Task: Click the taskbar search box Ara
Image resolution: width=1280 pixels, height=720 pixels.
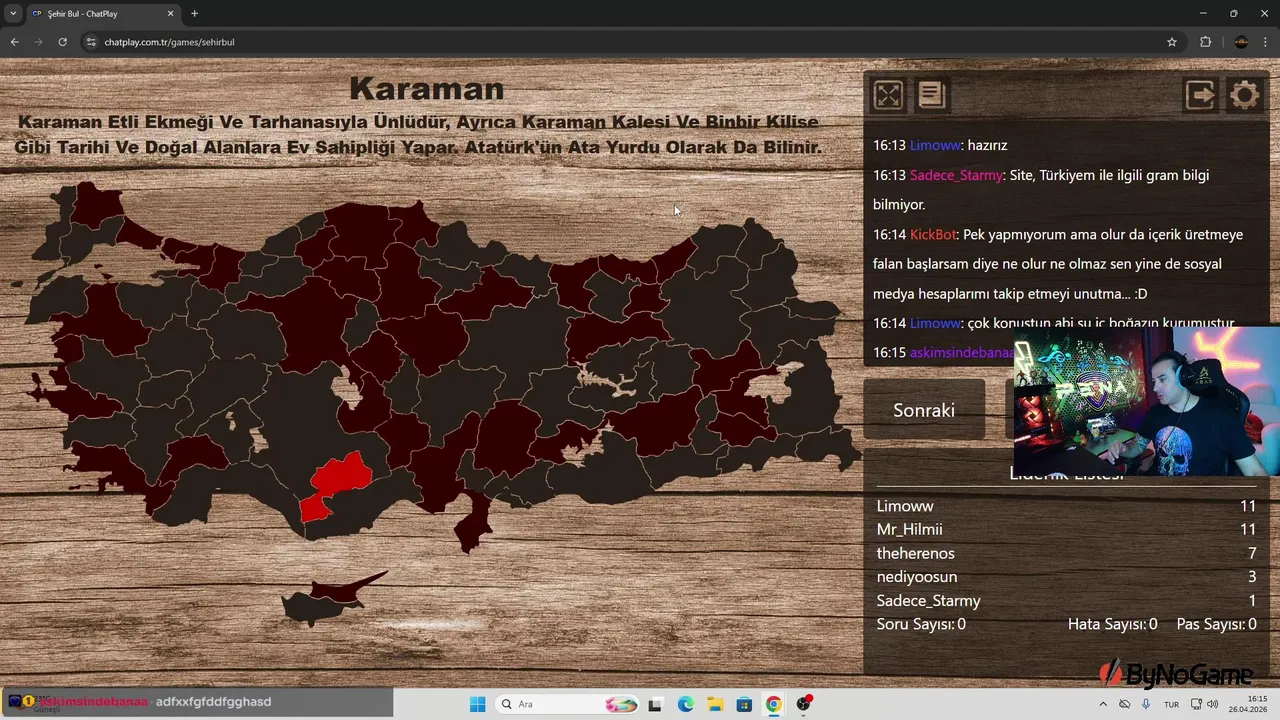Action: [568, 704]
